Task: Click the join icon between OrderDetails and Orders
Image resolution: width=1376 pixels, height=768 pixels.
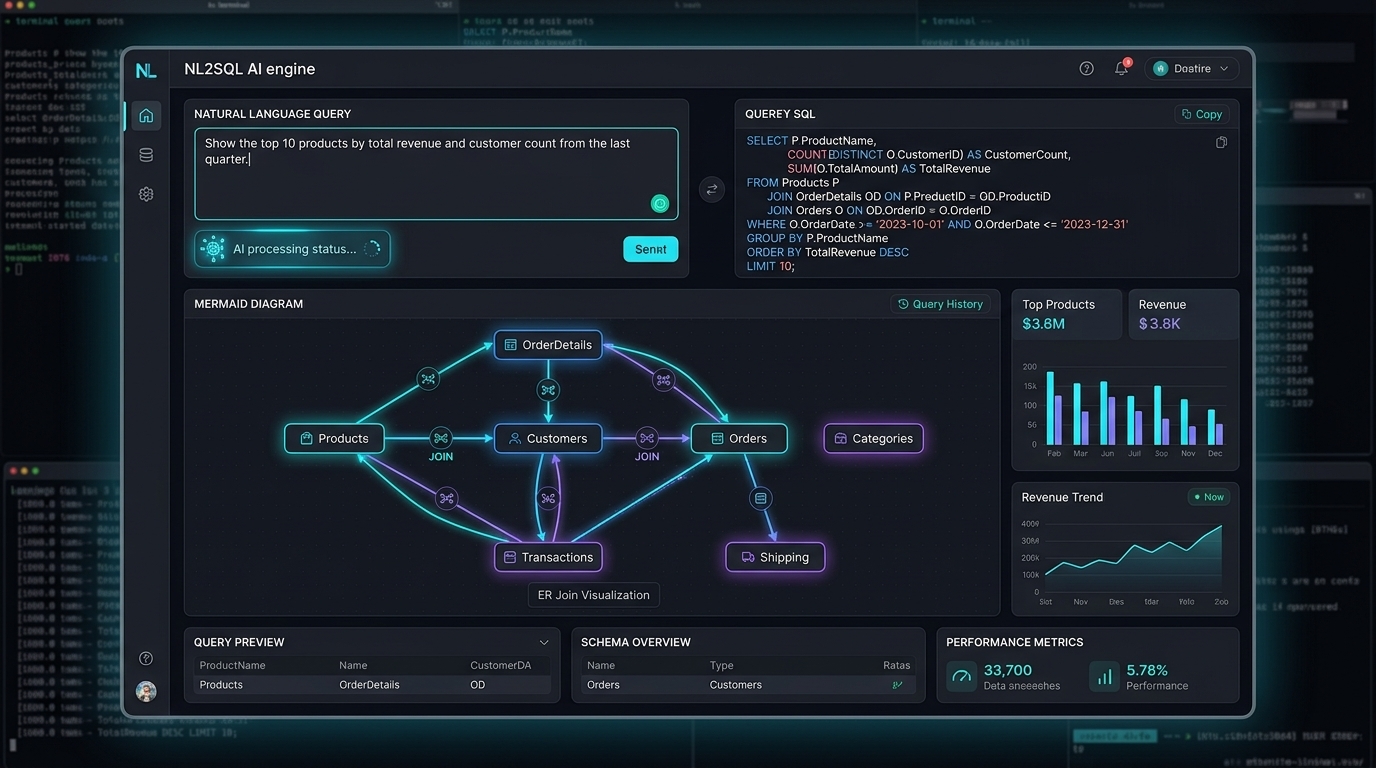Action: [x=663, y=380]
